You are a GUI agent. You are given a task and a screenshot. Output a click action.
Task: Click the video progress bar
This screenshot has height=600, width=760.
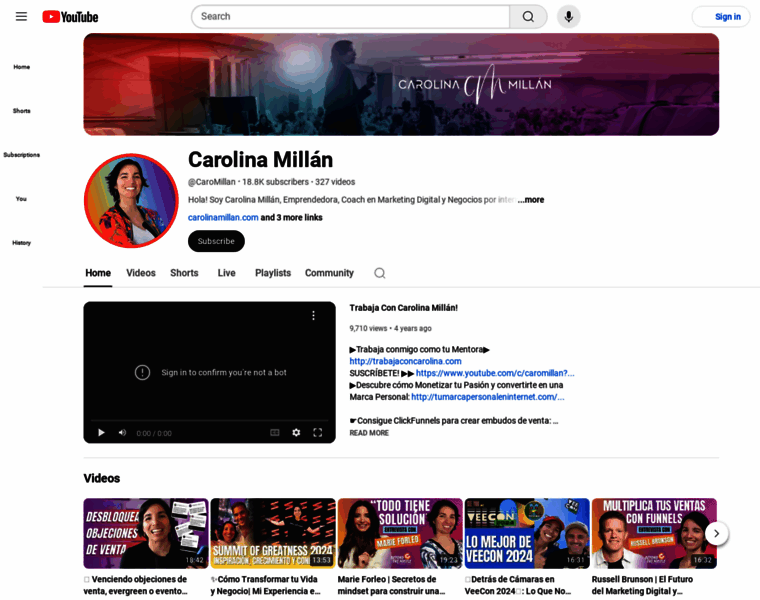pyautogui.click(x=209, y=421)
